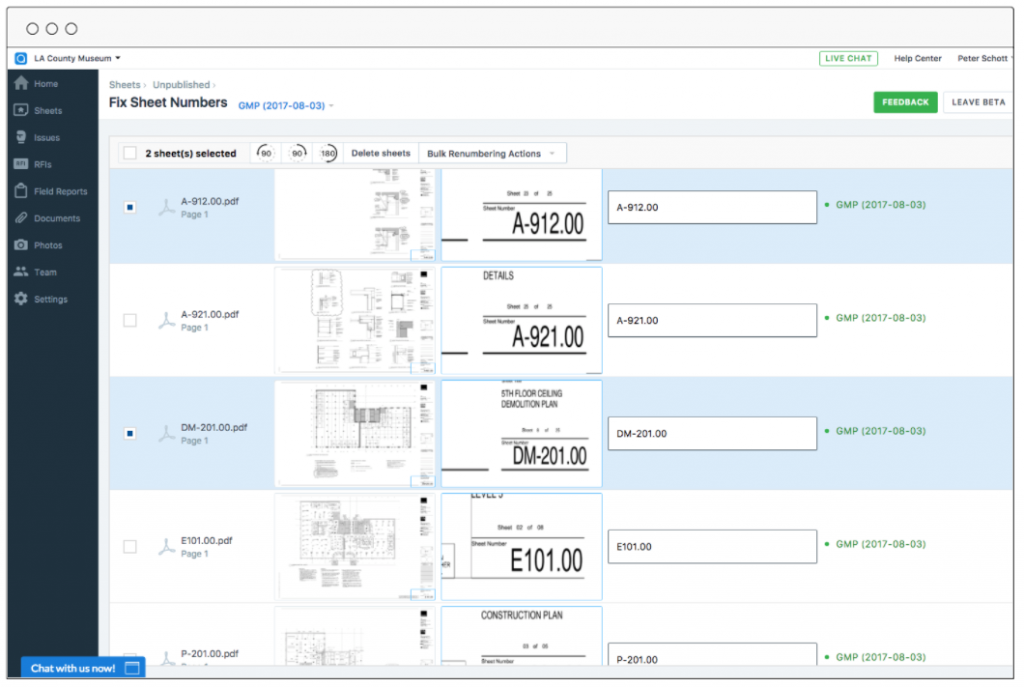The height and width of the screenshot is (688, 1024).
Task: Click the LIVE CHAT button
Action: (x=848, y=58)
